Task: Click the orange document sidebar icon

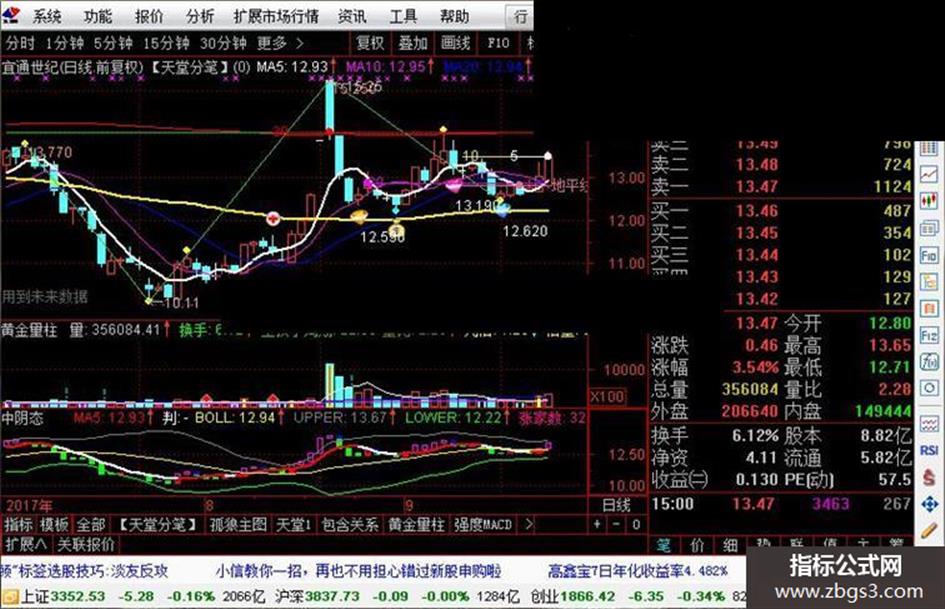Action: [929, 309]
